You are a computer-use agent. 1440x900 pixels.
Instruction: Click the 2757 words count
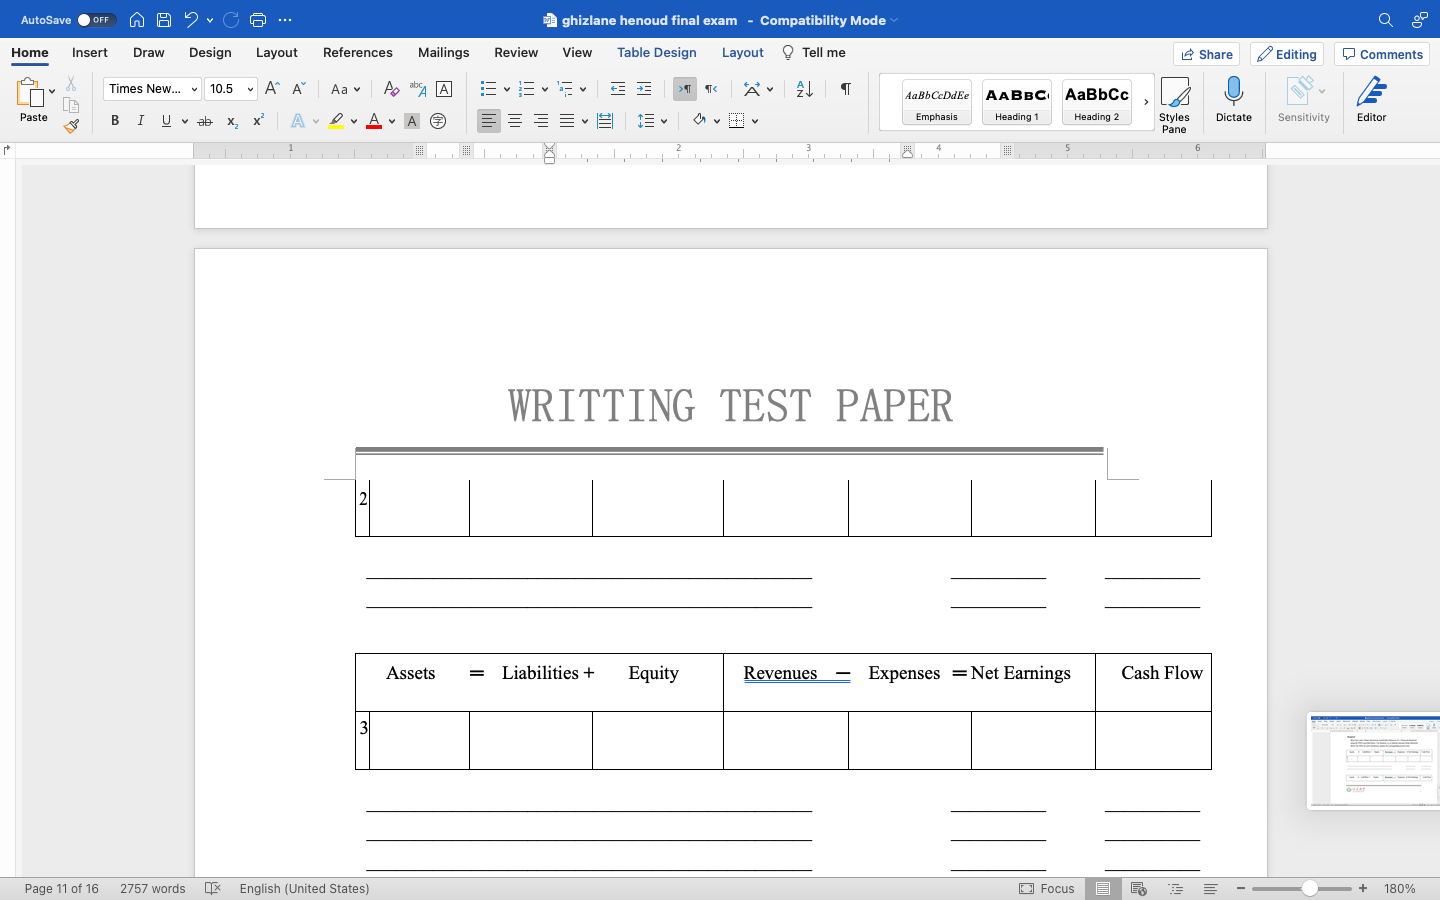coord(153,888)
